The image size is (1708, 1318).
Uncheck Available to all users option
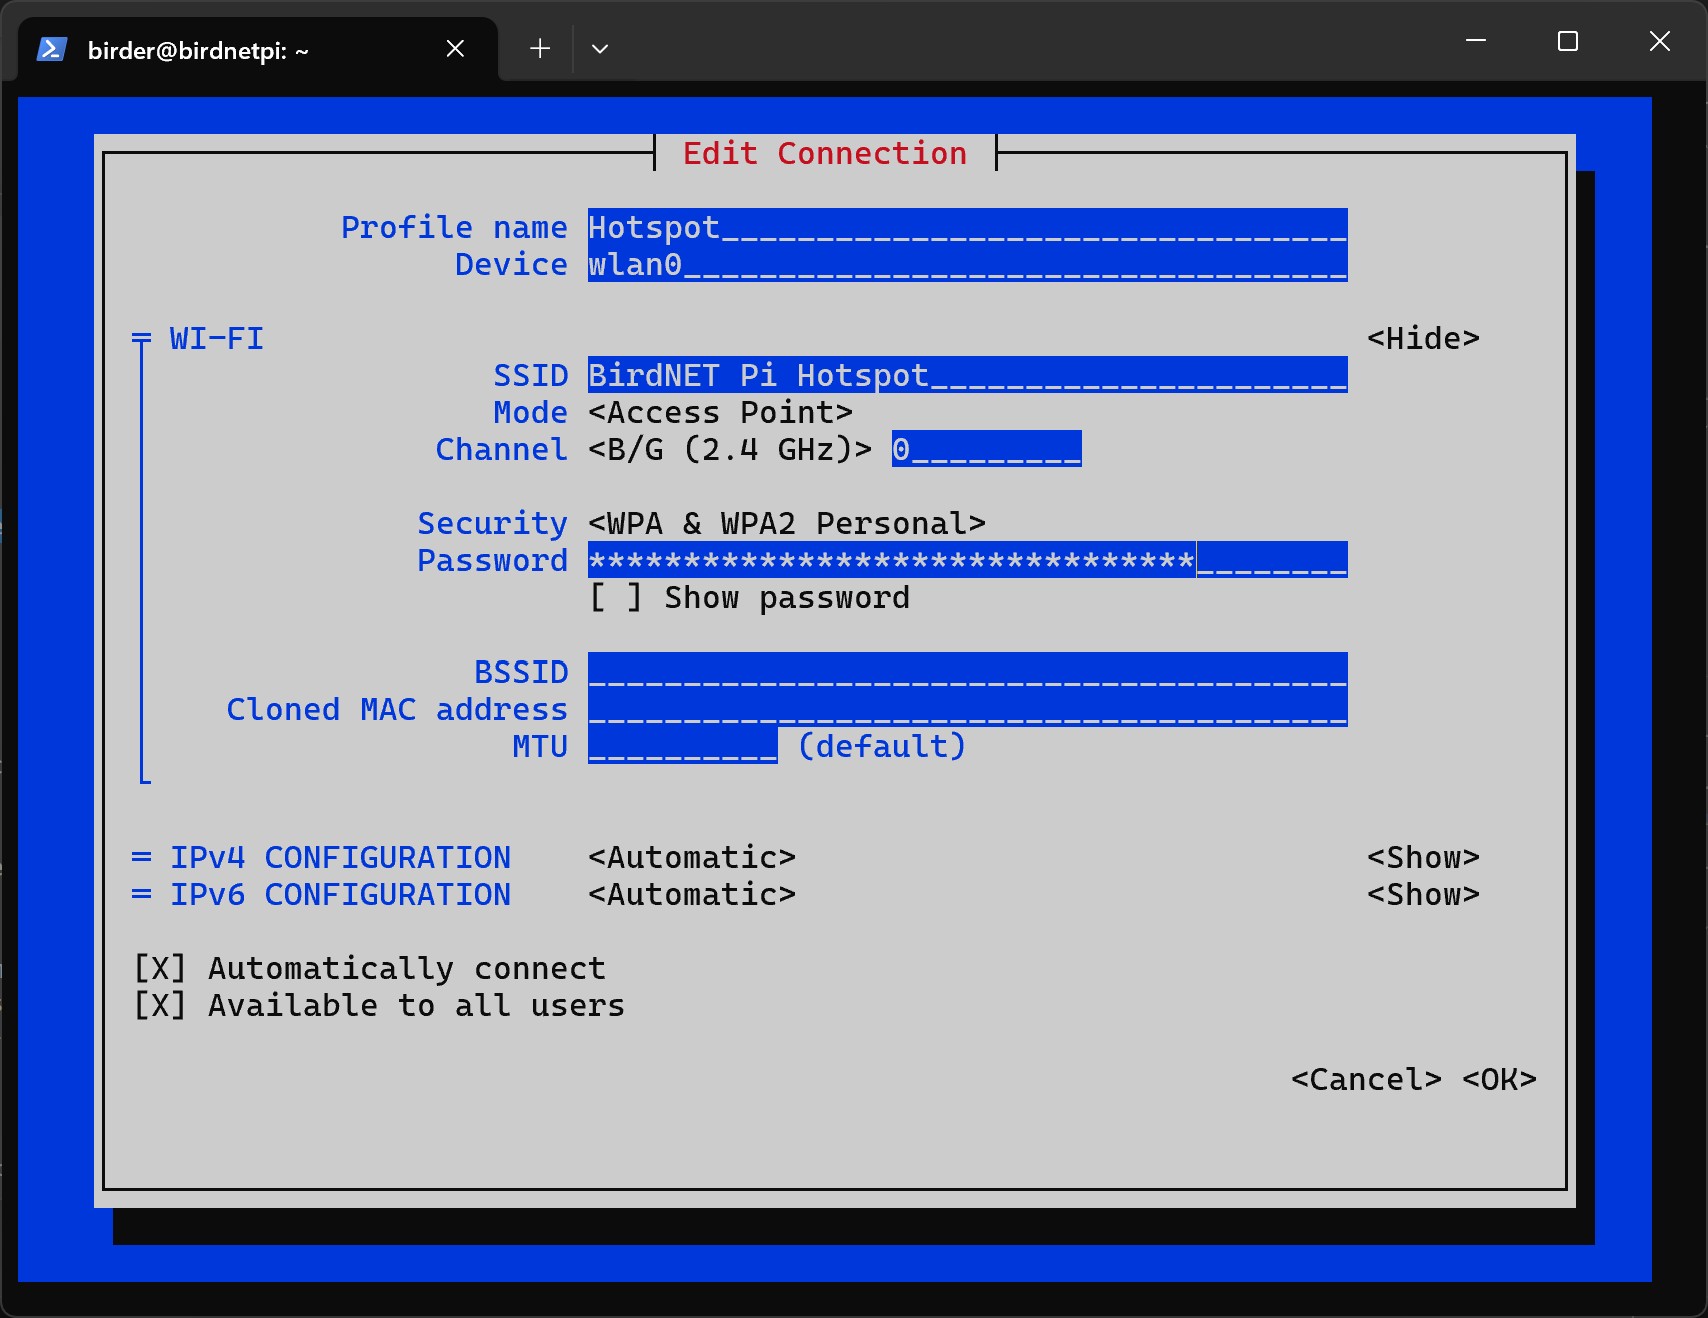160,1005
